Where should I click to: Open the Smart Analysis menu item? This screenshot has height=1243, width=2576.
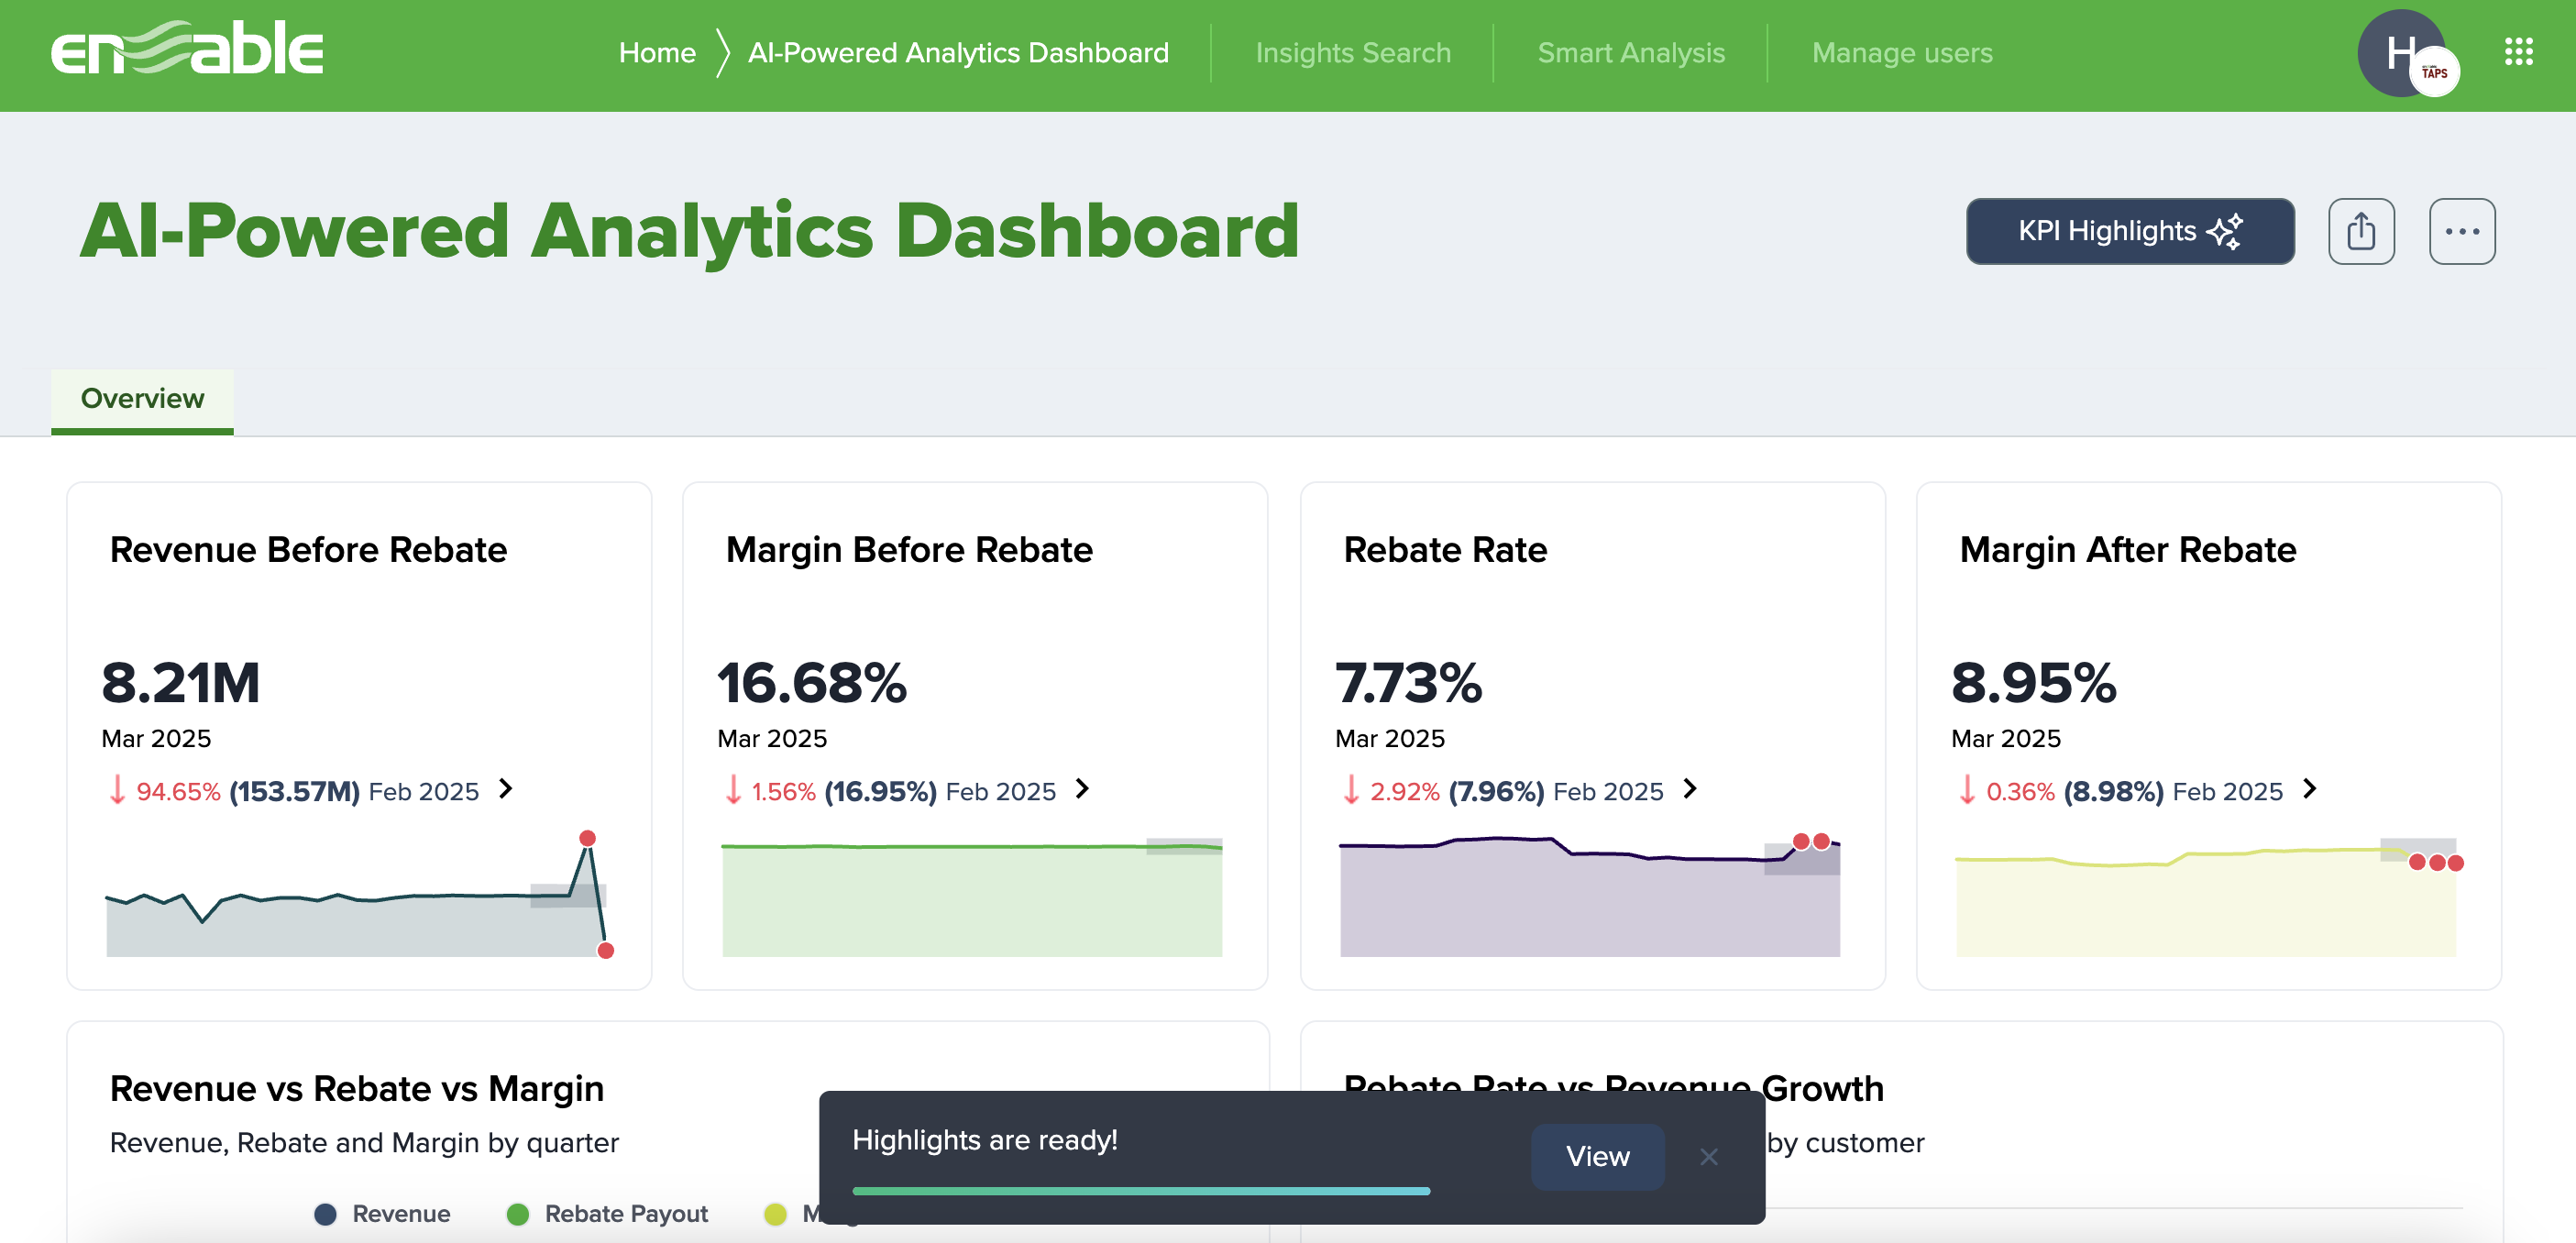point(1631,52)
